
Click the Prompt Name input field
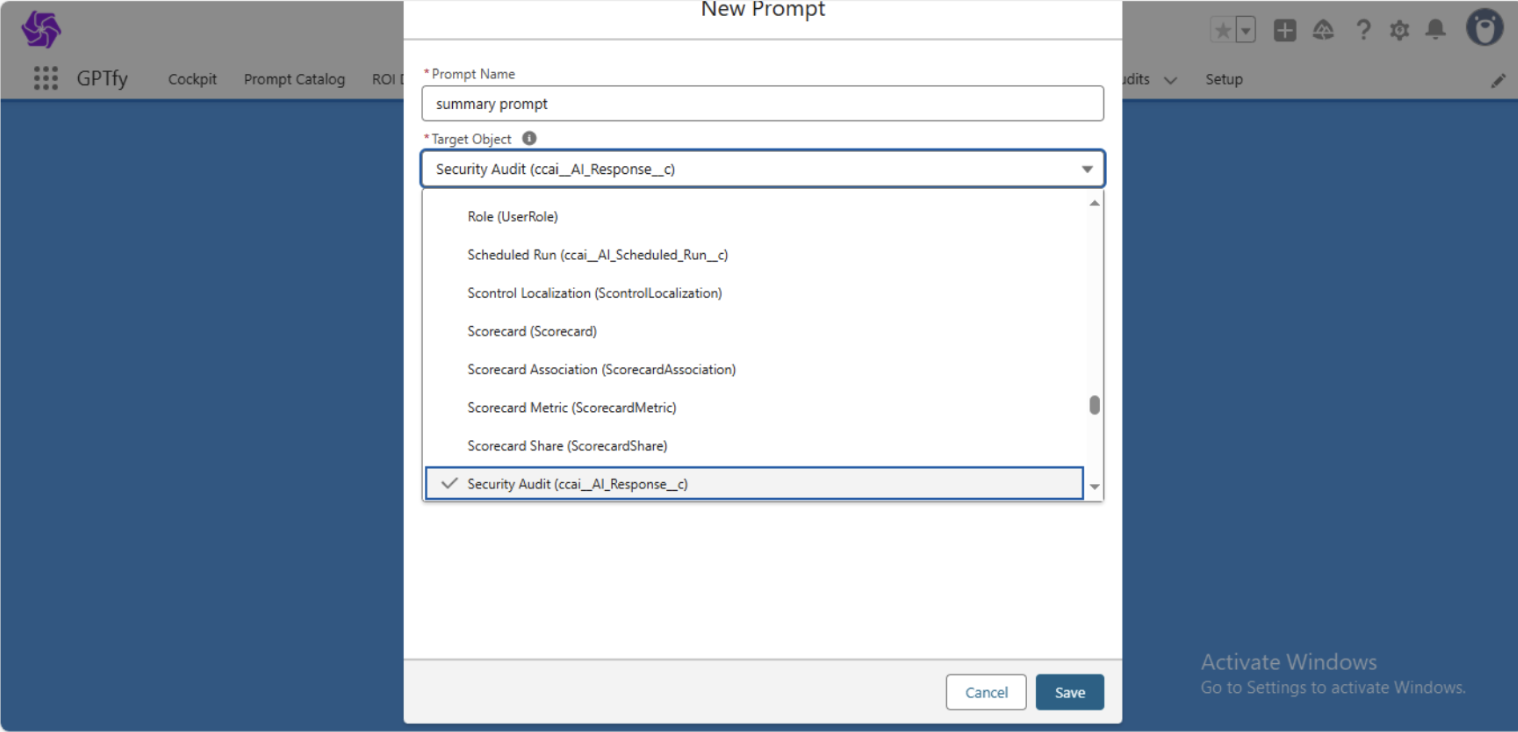point(762,104)
